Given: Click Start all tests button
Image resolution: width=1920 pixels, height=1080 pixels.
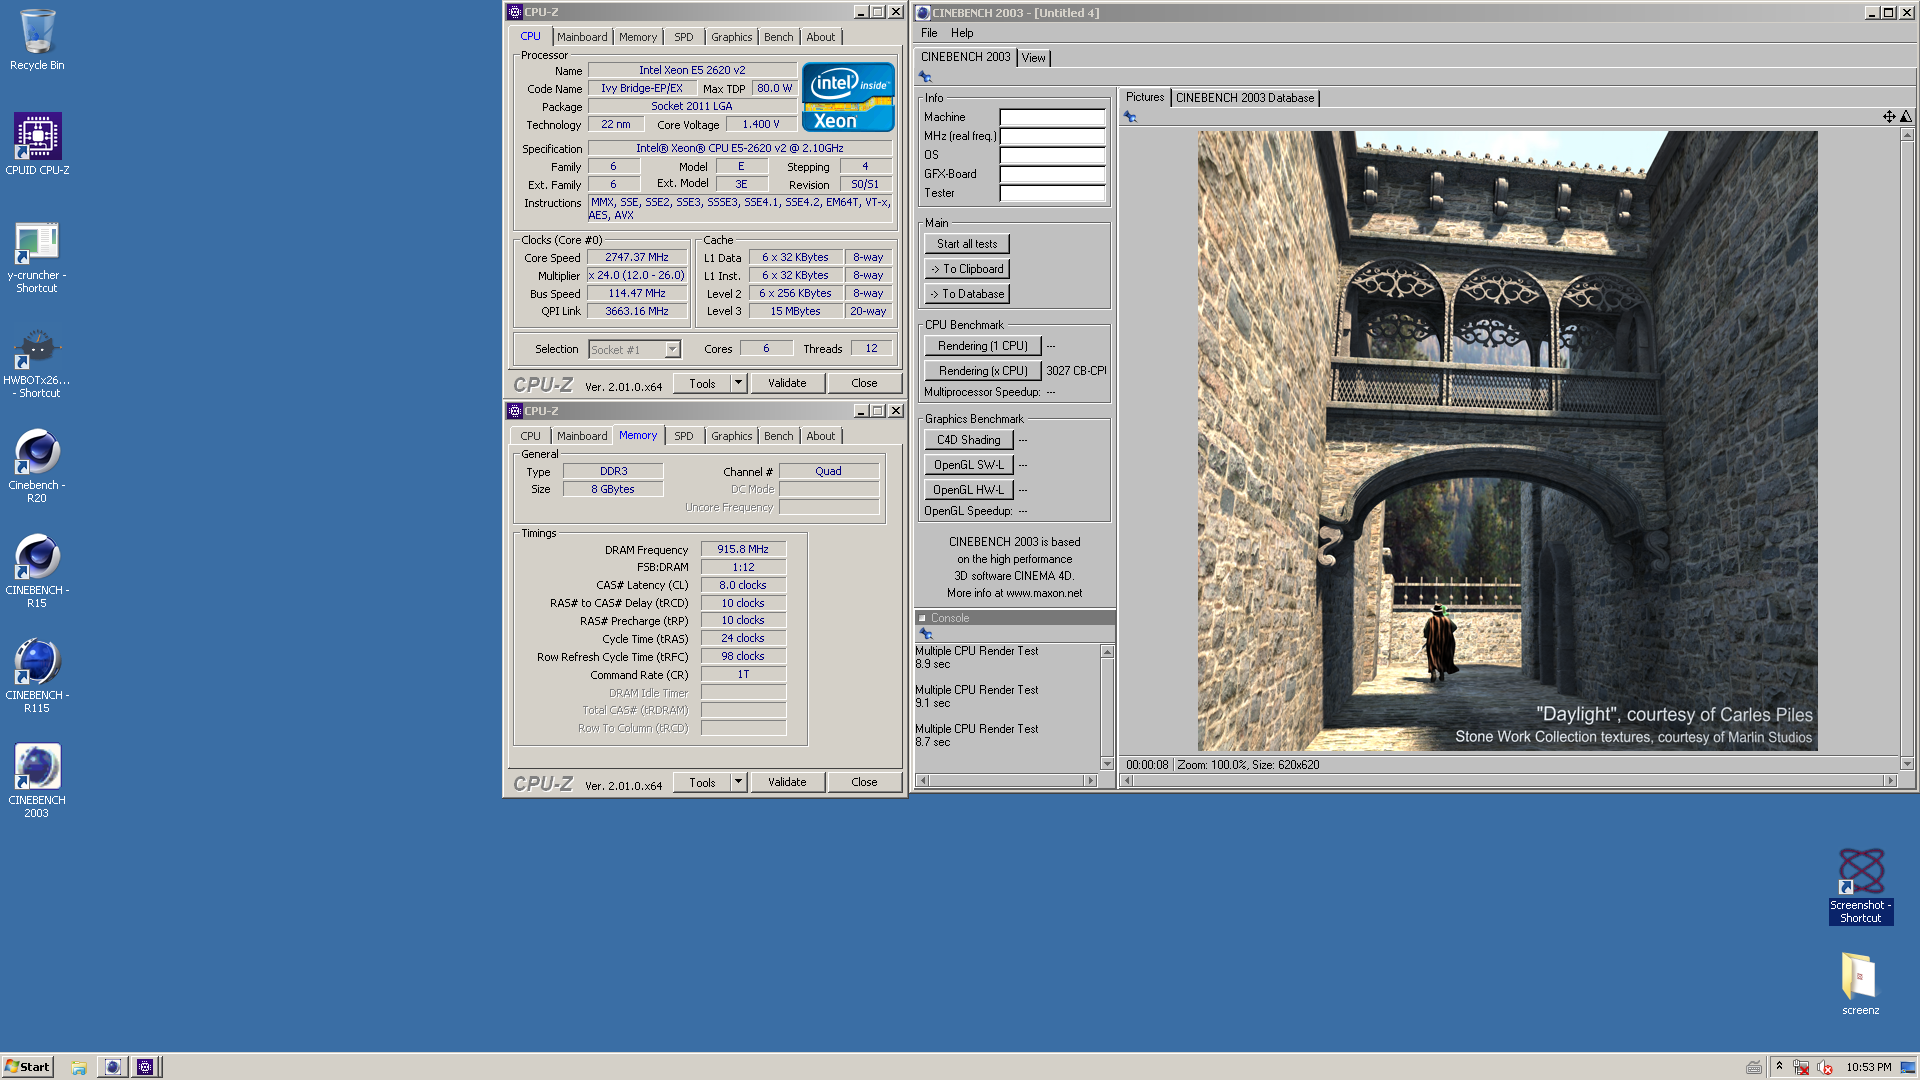Looking at the screenshot, I should point(967,244).
